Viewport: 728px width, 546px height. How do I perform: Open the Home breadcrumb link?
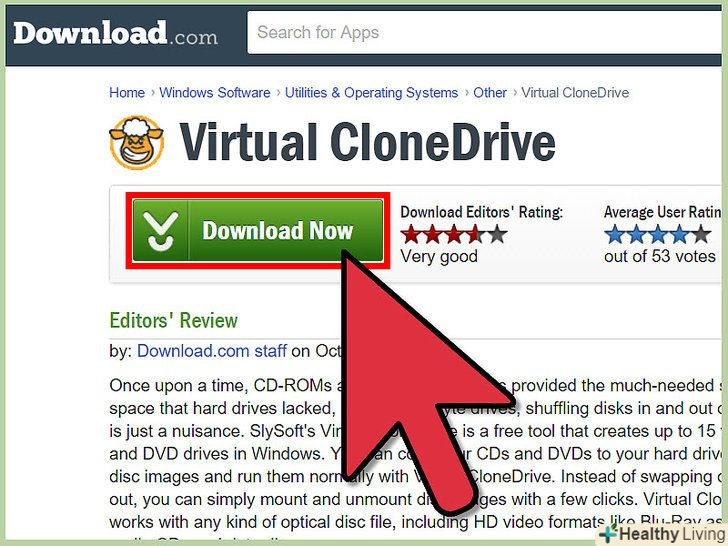[x=127, y=92]
